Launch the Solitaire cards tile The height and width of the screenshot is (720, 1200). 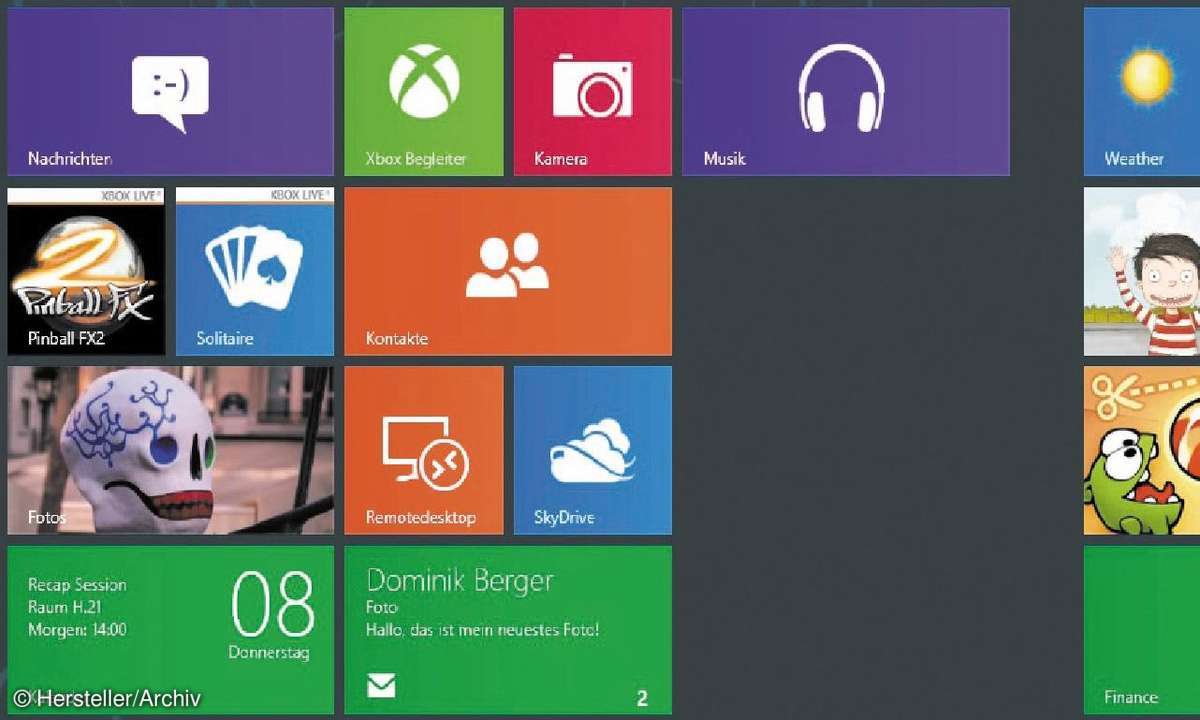[x=255, y=271]
